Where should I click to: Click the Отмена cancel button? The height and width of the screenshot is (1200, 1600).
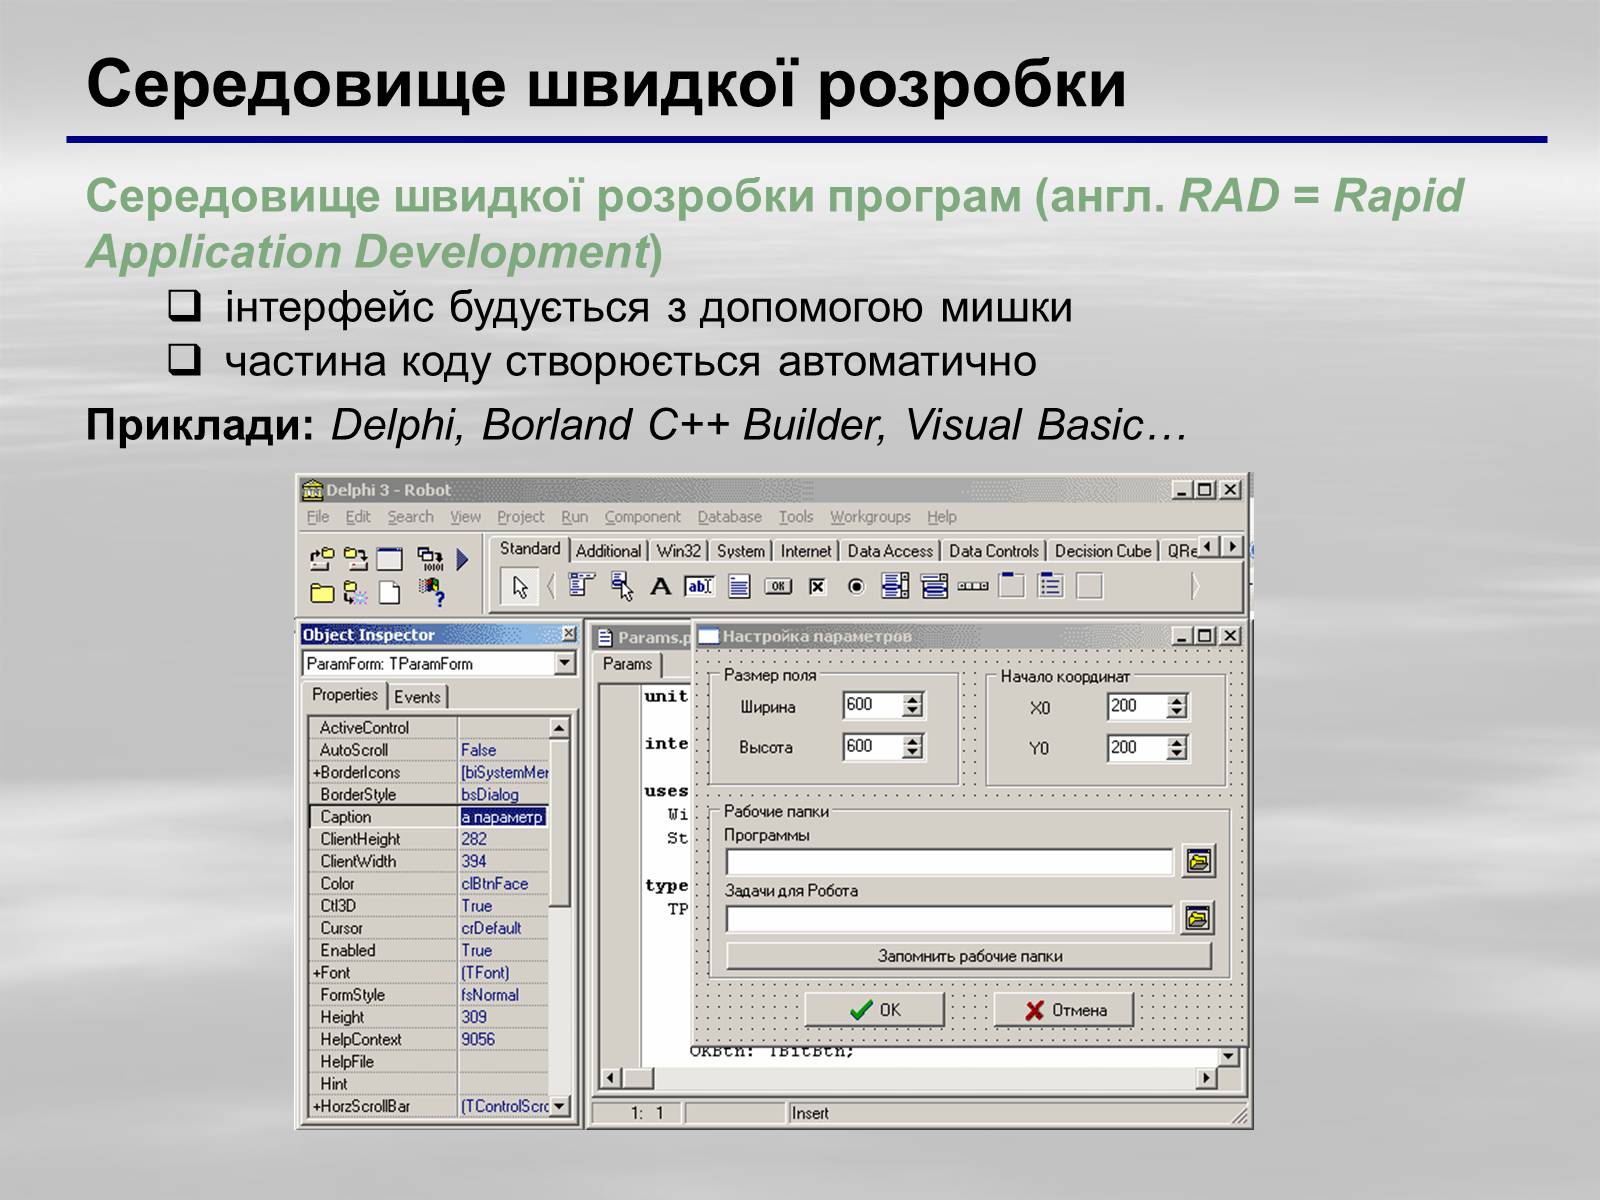point(1065,1010)
